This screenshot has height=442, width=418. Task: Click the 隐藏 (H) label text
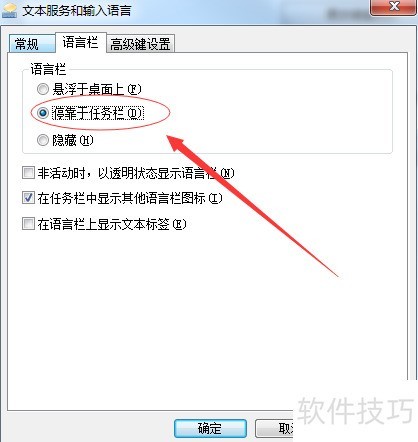point(73,140)
